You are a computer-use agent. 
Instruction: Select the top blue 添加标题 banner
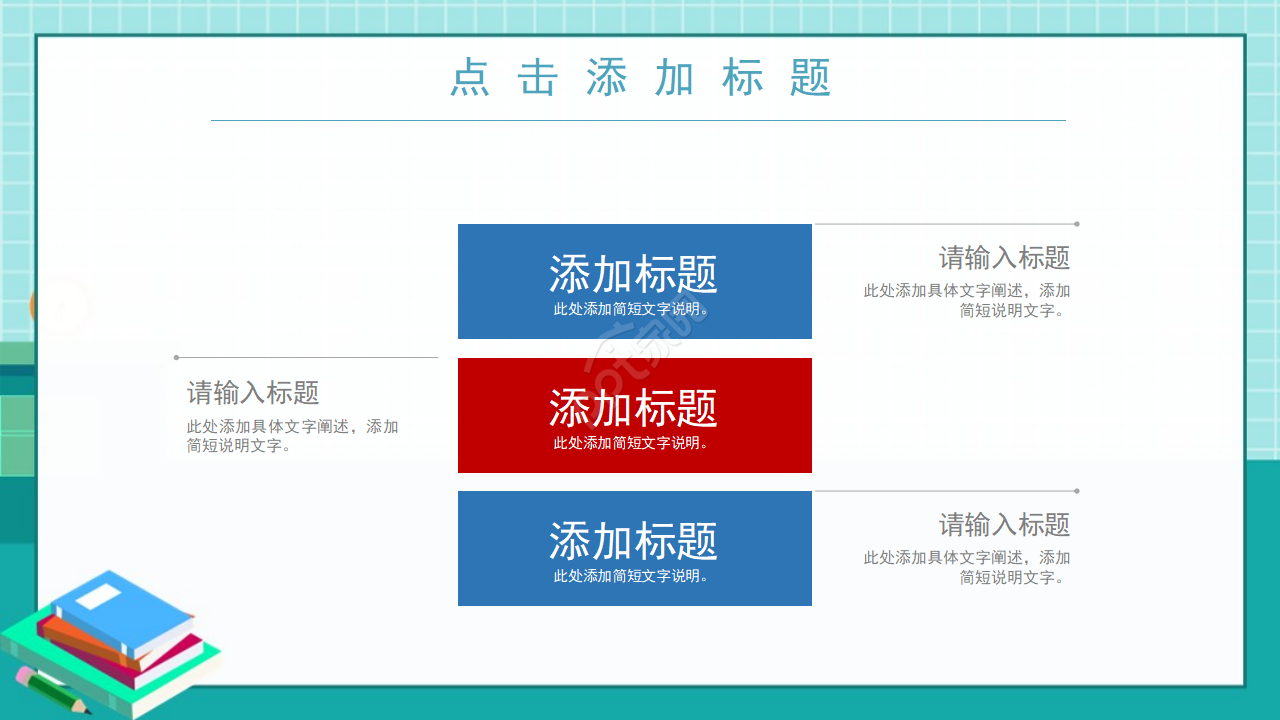tap(634, 282)
